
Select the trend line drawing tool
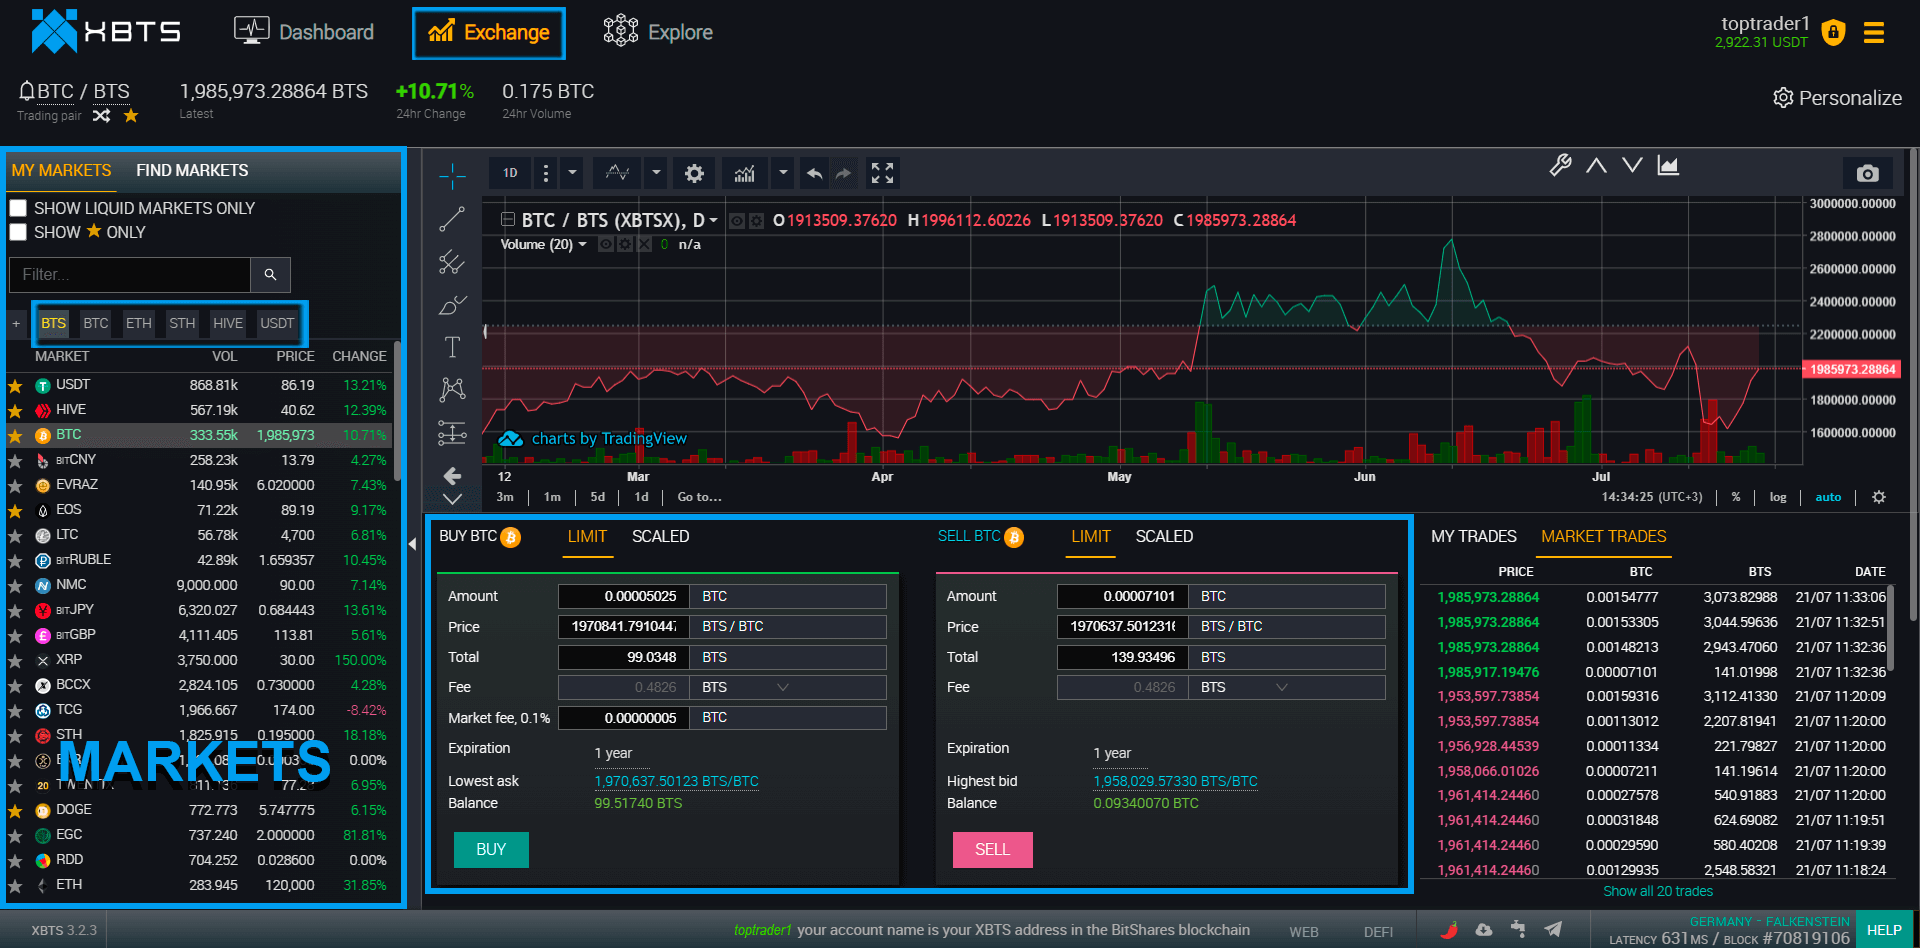click(452, 219)
